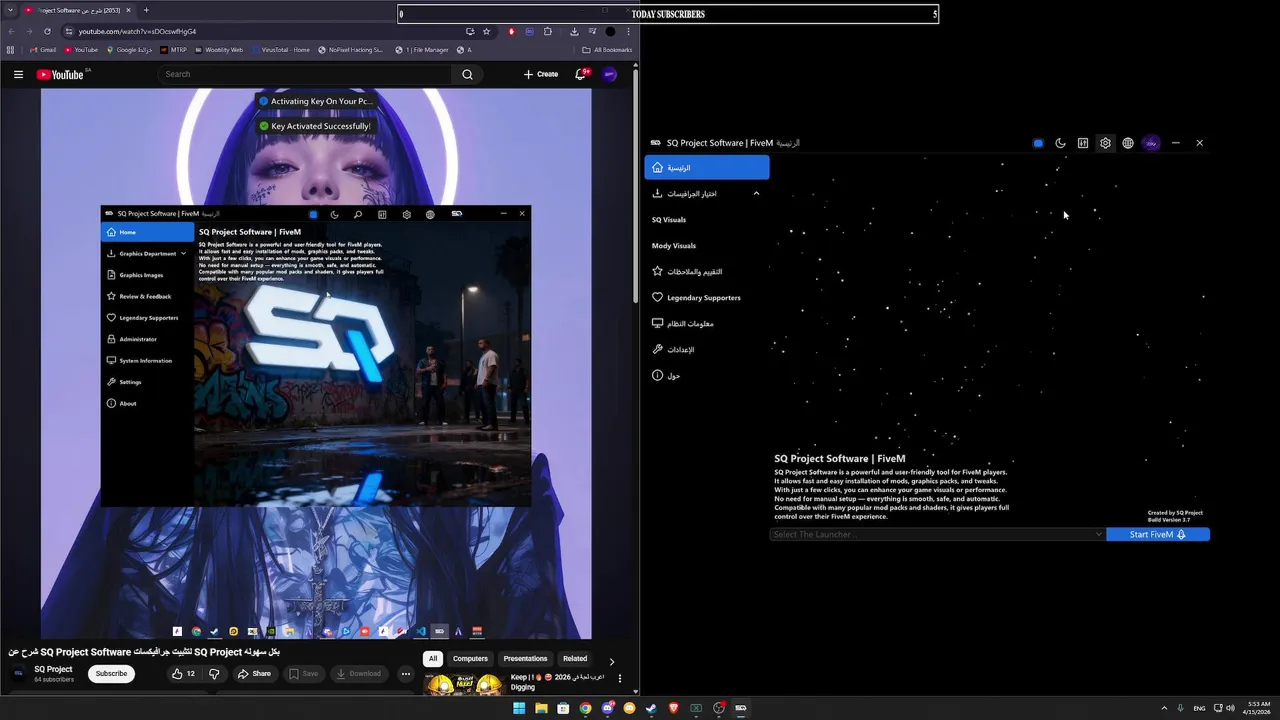The height and width of the screenshot is (720, 1280).
Task: Select the Presentations filter chip
Action: [525, 659]
